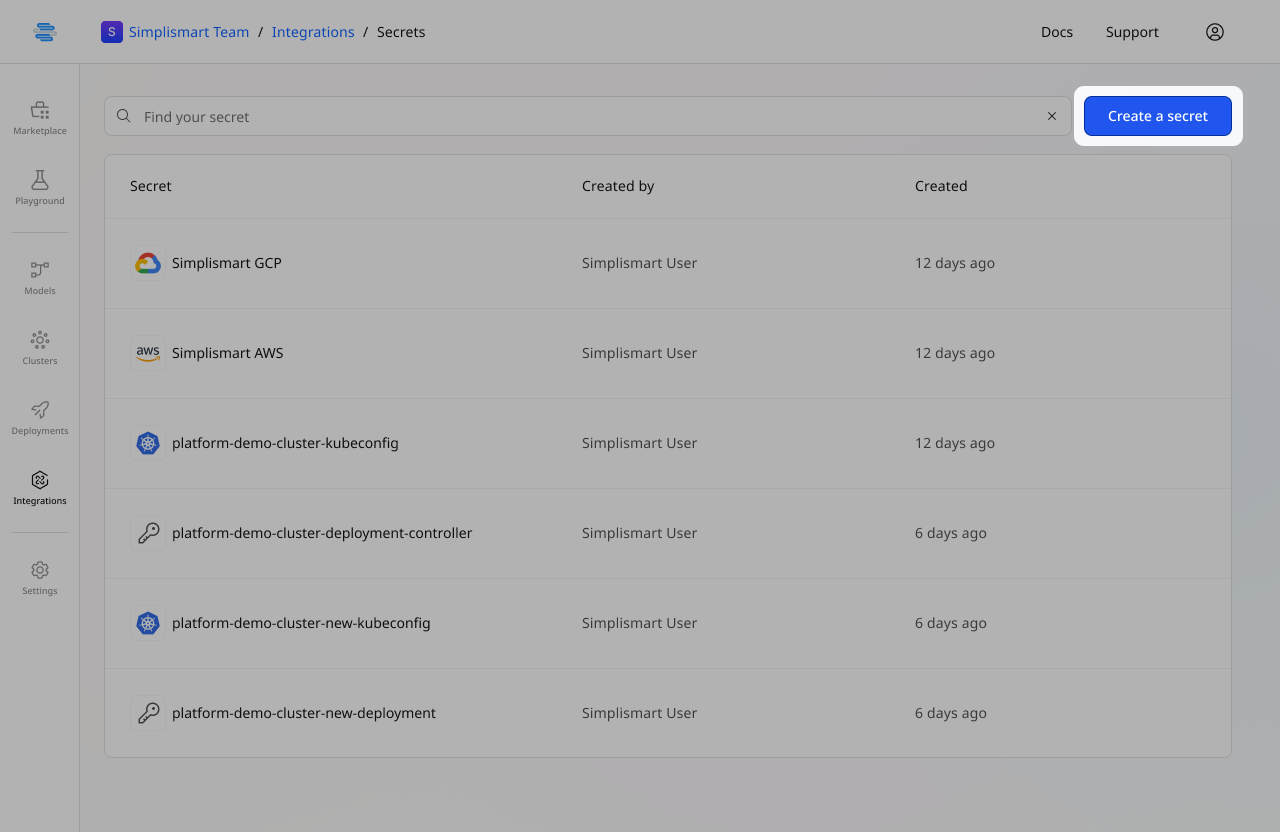Click the AWS icon for Simplismart AWS
1280x832 pixels.
coord(148,353)
